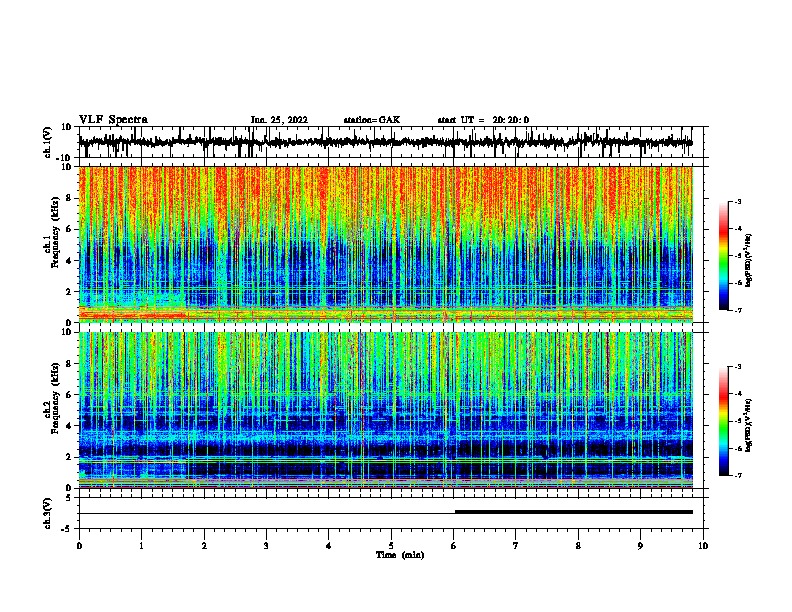Screen dimensions: 792x612
Task: Click the "station=GAK" header label
Action: (372, 120)
